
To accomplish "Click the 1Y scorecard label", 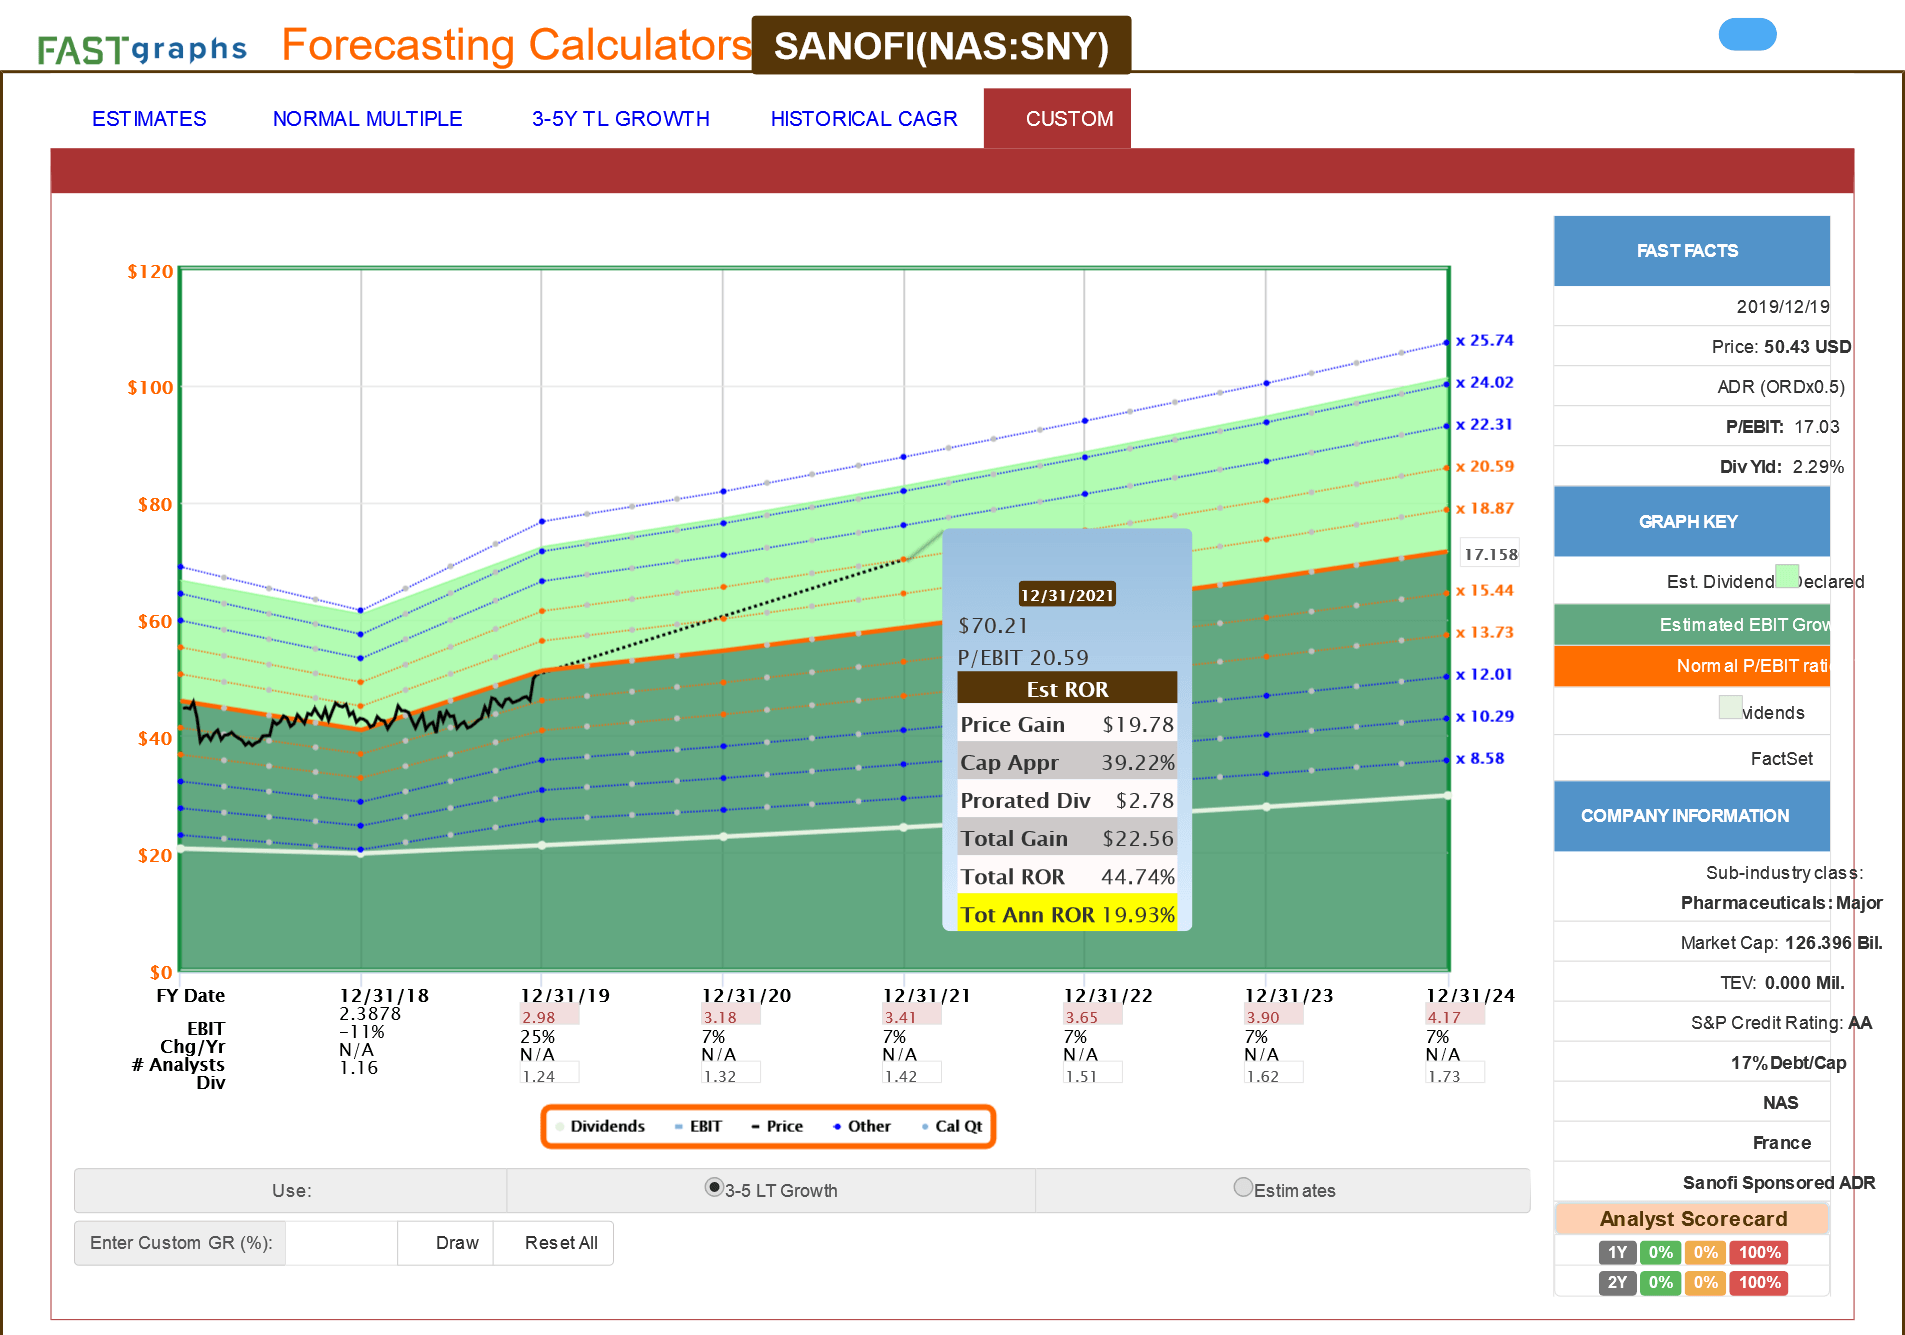I will click(1617, 1252).
